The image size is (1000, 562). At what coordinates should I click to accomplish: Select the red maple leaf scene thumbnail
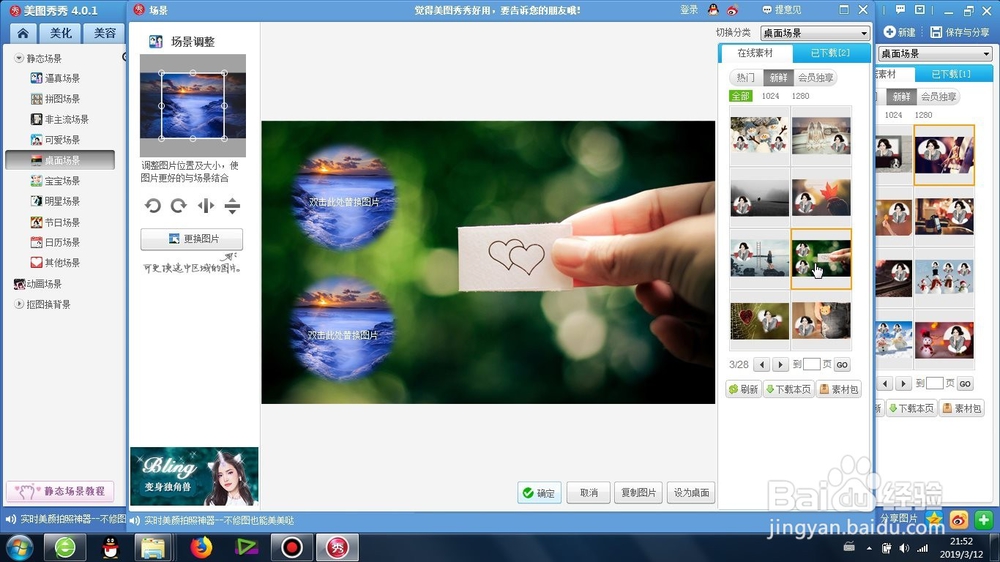[x=821, y=197]
